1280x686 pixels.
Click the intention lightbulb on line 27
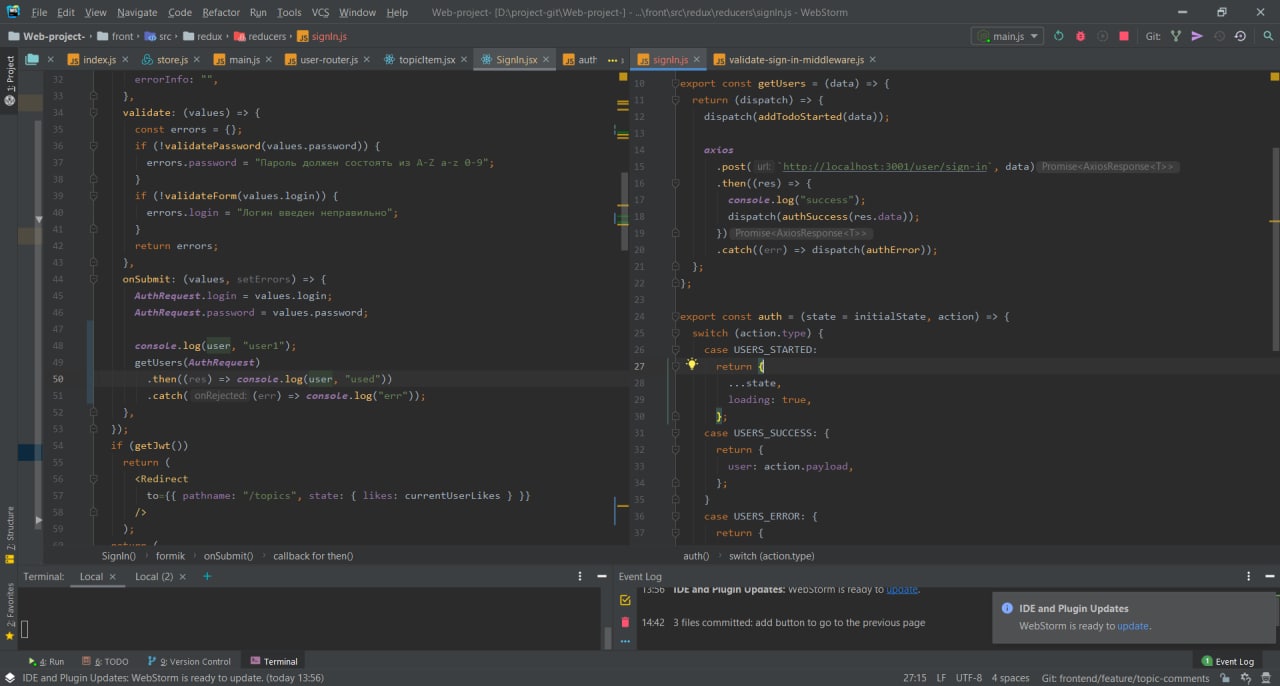(691, 365)
